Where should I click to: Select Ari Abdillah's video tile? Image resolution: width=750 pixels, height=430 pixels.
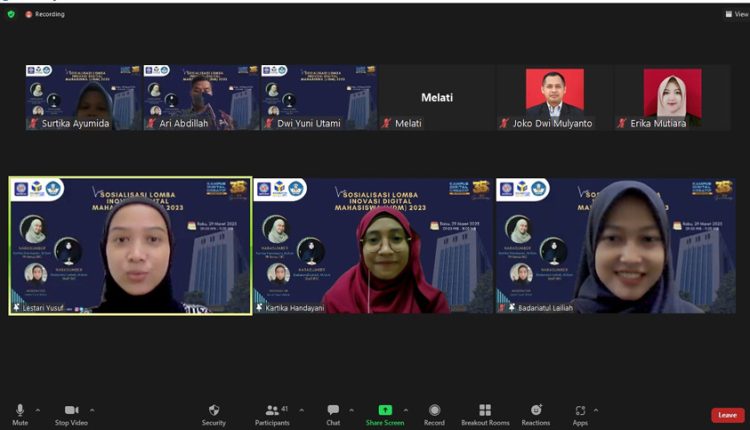(x=201, y=98)
